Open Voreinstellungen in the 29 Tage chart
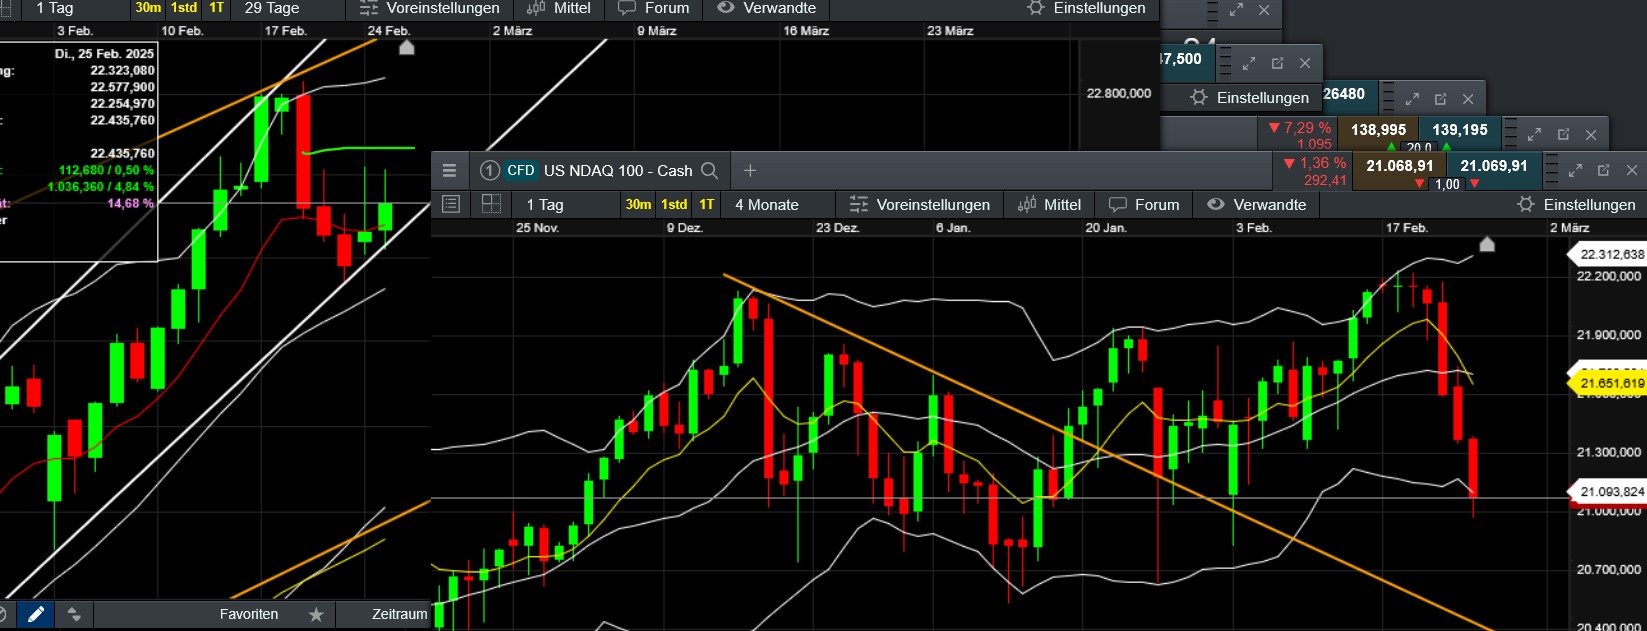This screenshot has height=631, width=1647. (430, 8)
